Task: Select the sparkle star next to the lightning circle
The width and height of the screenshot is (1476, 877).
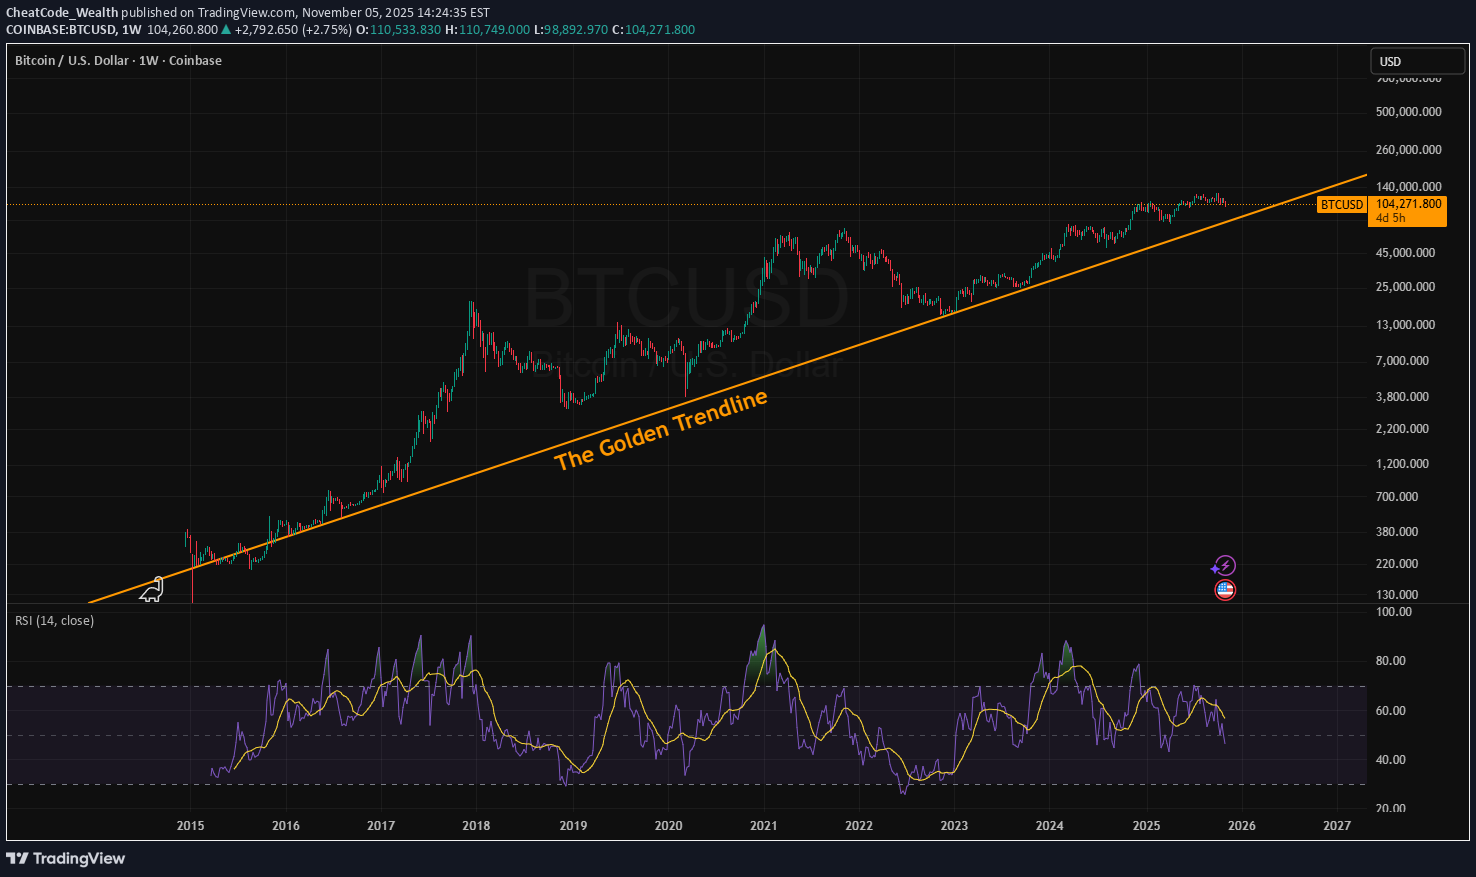Action: (x=1215, y=569)
